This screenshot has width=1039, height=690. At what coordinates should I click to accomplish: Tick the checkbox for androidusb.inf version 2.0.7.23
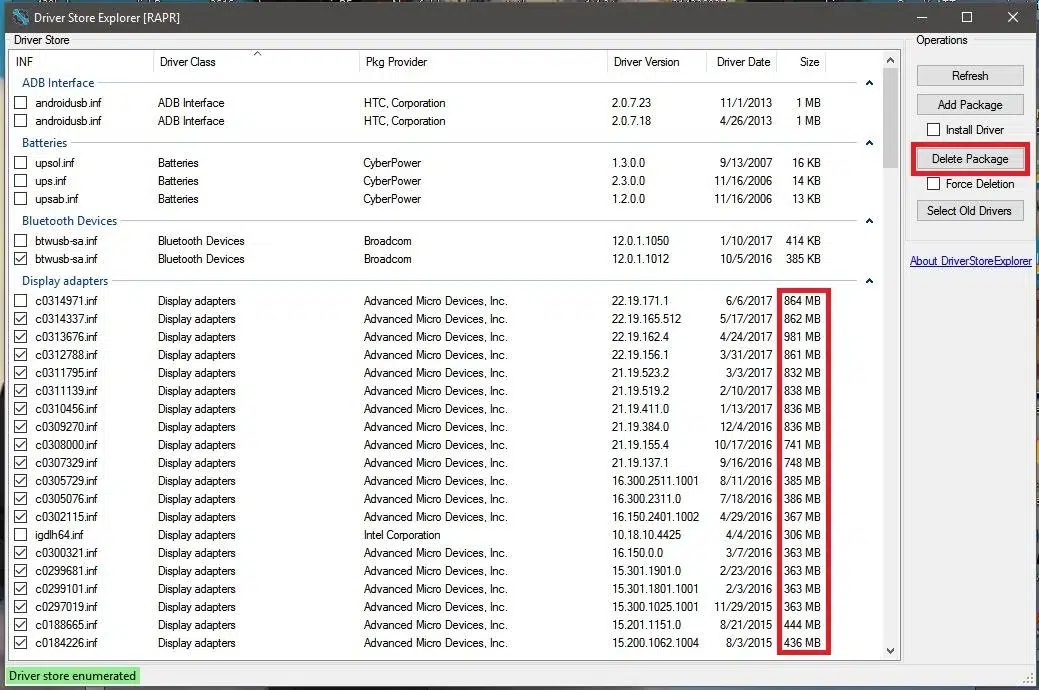(x=21, y=103)
